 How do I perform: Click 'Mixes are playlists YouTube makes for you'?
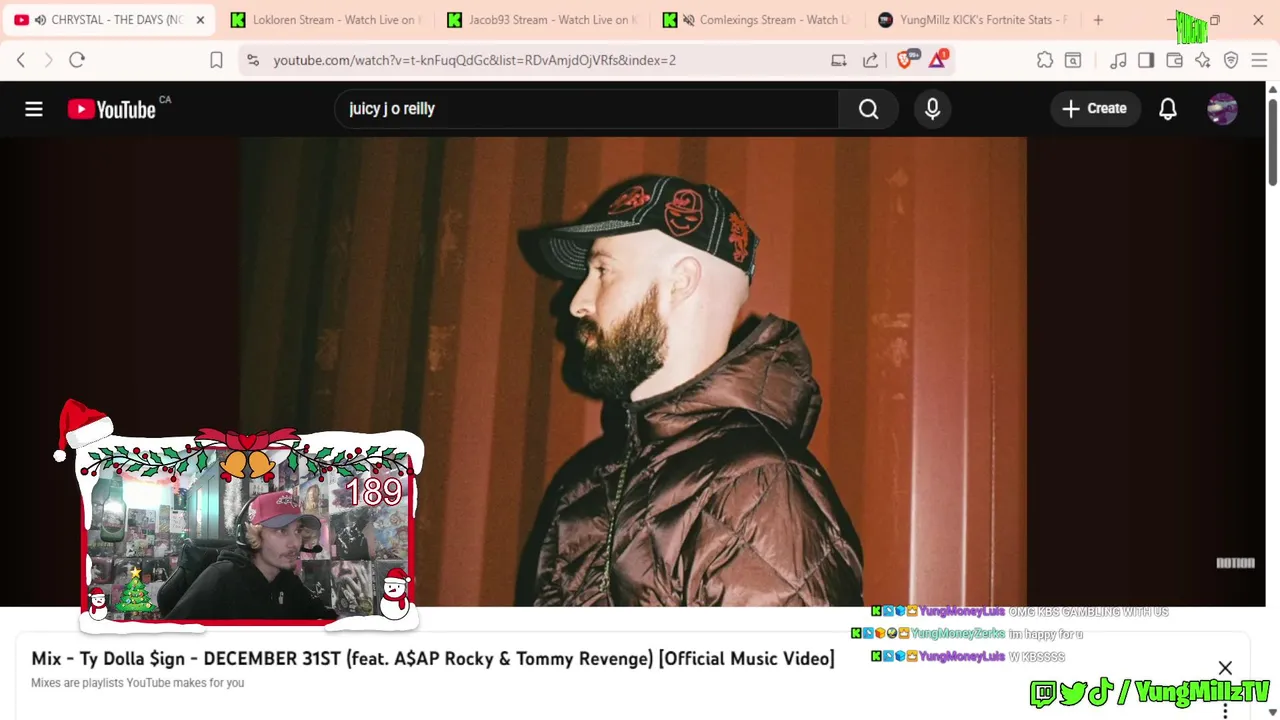[138, 683]
